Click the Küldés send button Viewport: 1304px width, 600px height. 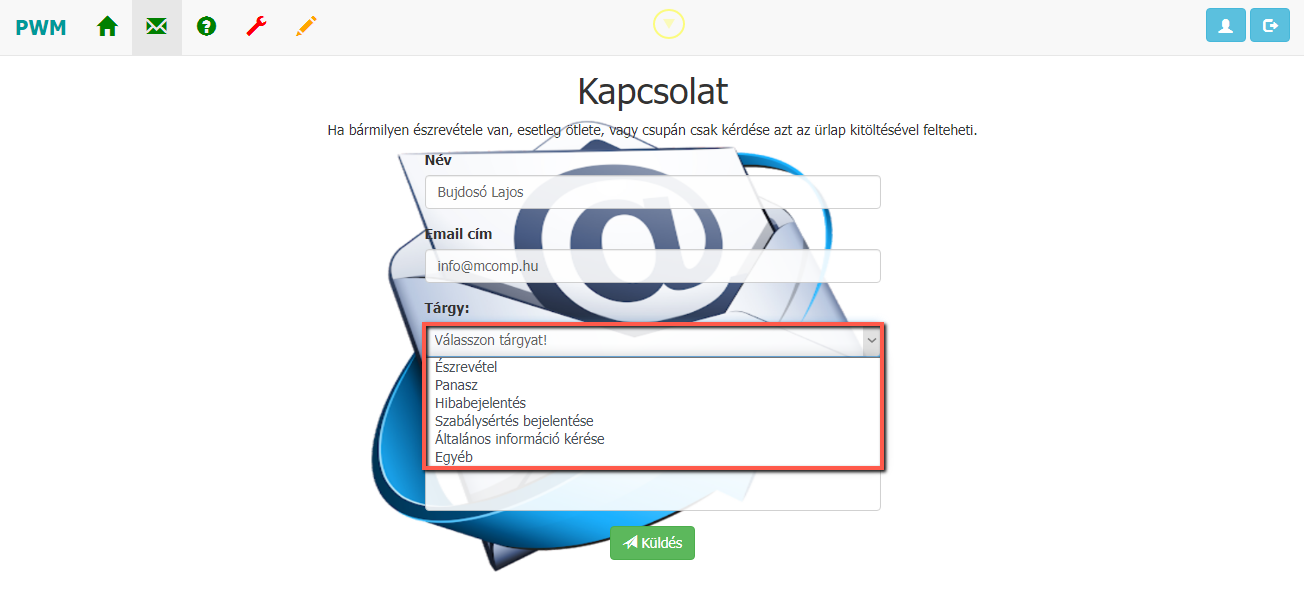tap(652, 543)
